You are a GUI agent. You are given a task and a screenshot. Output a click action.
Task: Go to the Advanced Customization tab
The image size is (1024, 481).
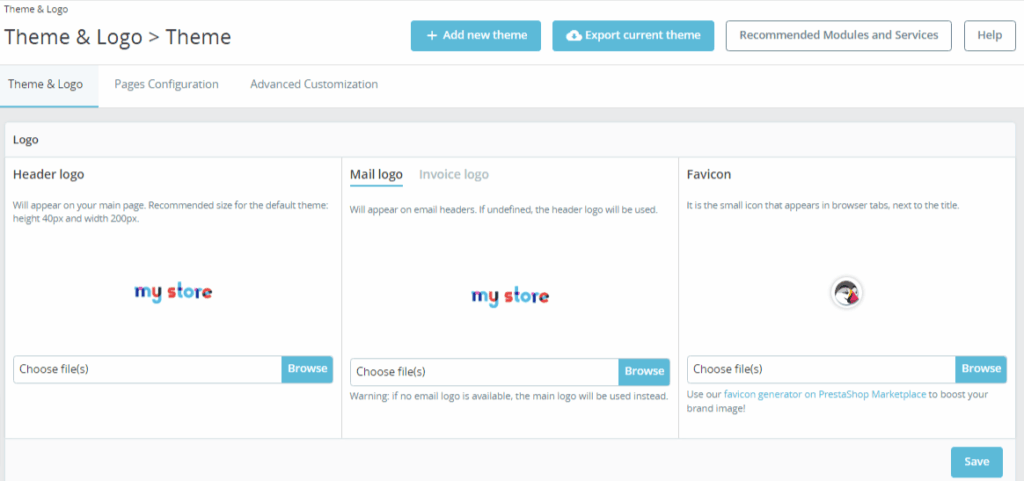(x=314, y=85)
